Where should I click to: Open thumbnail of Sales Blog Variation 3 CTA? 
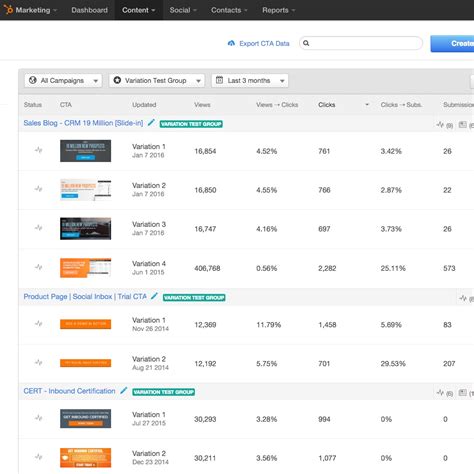tap(85, 229)
